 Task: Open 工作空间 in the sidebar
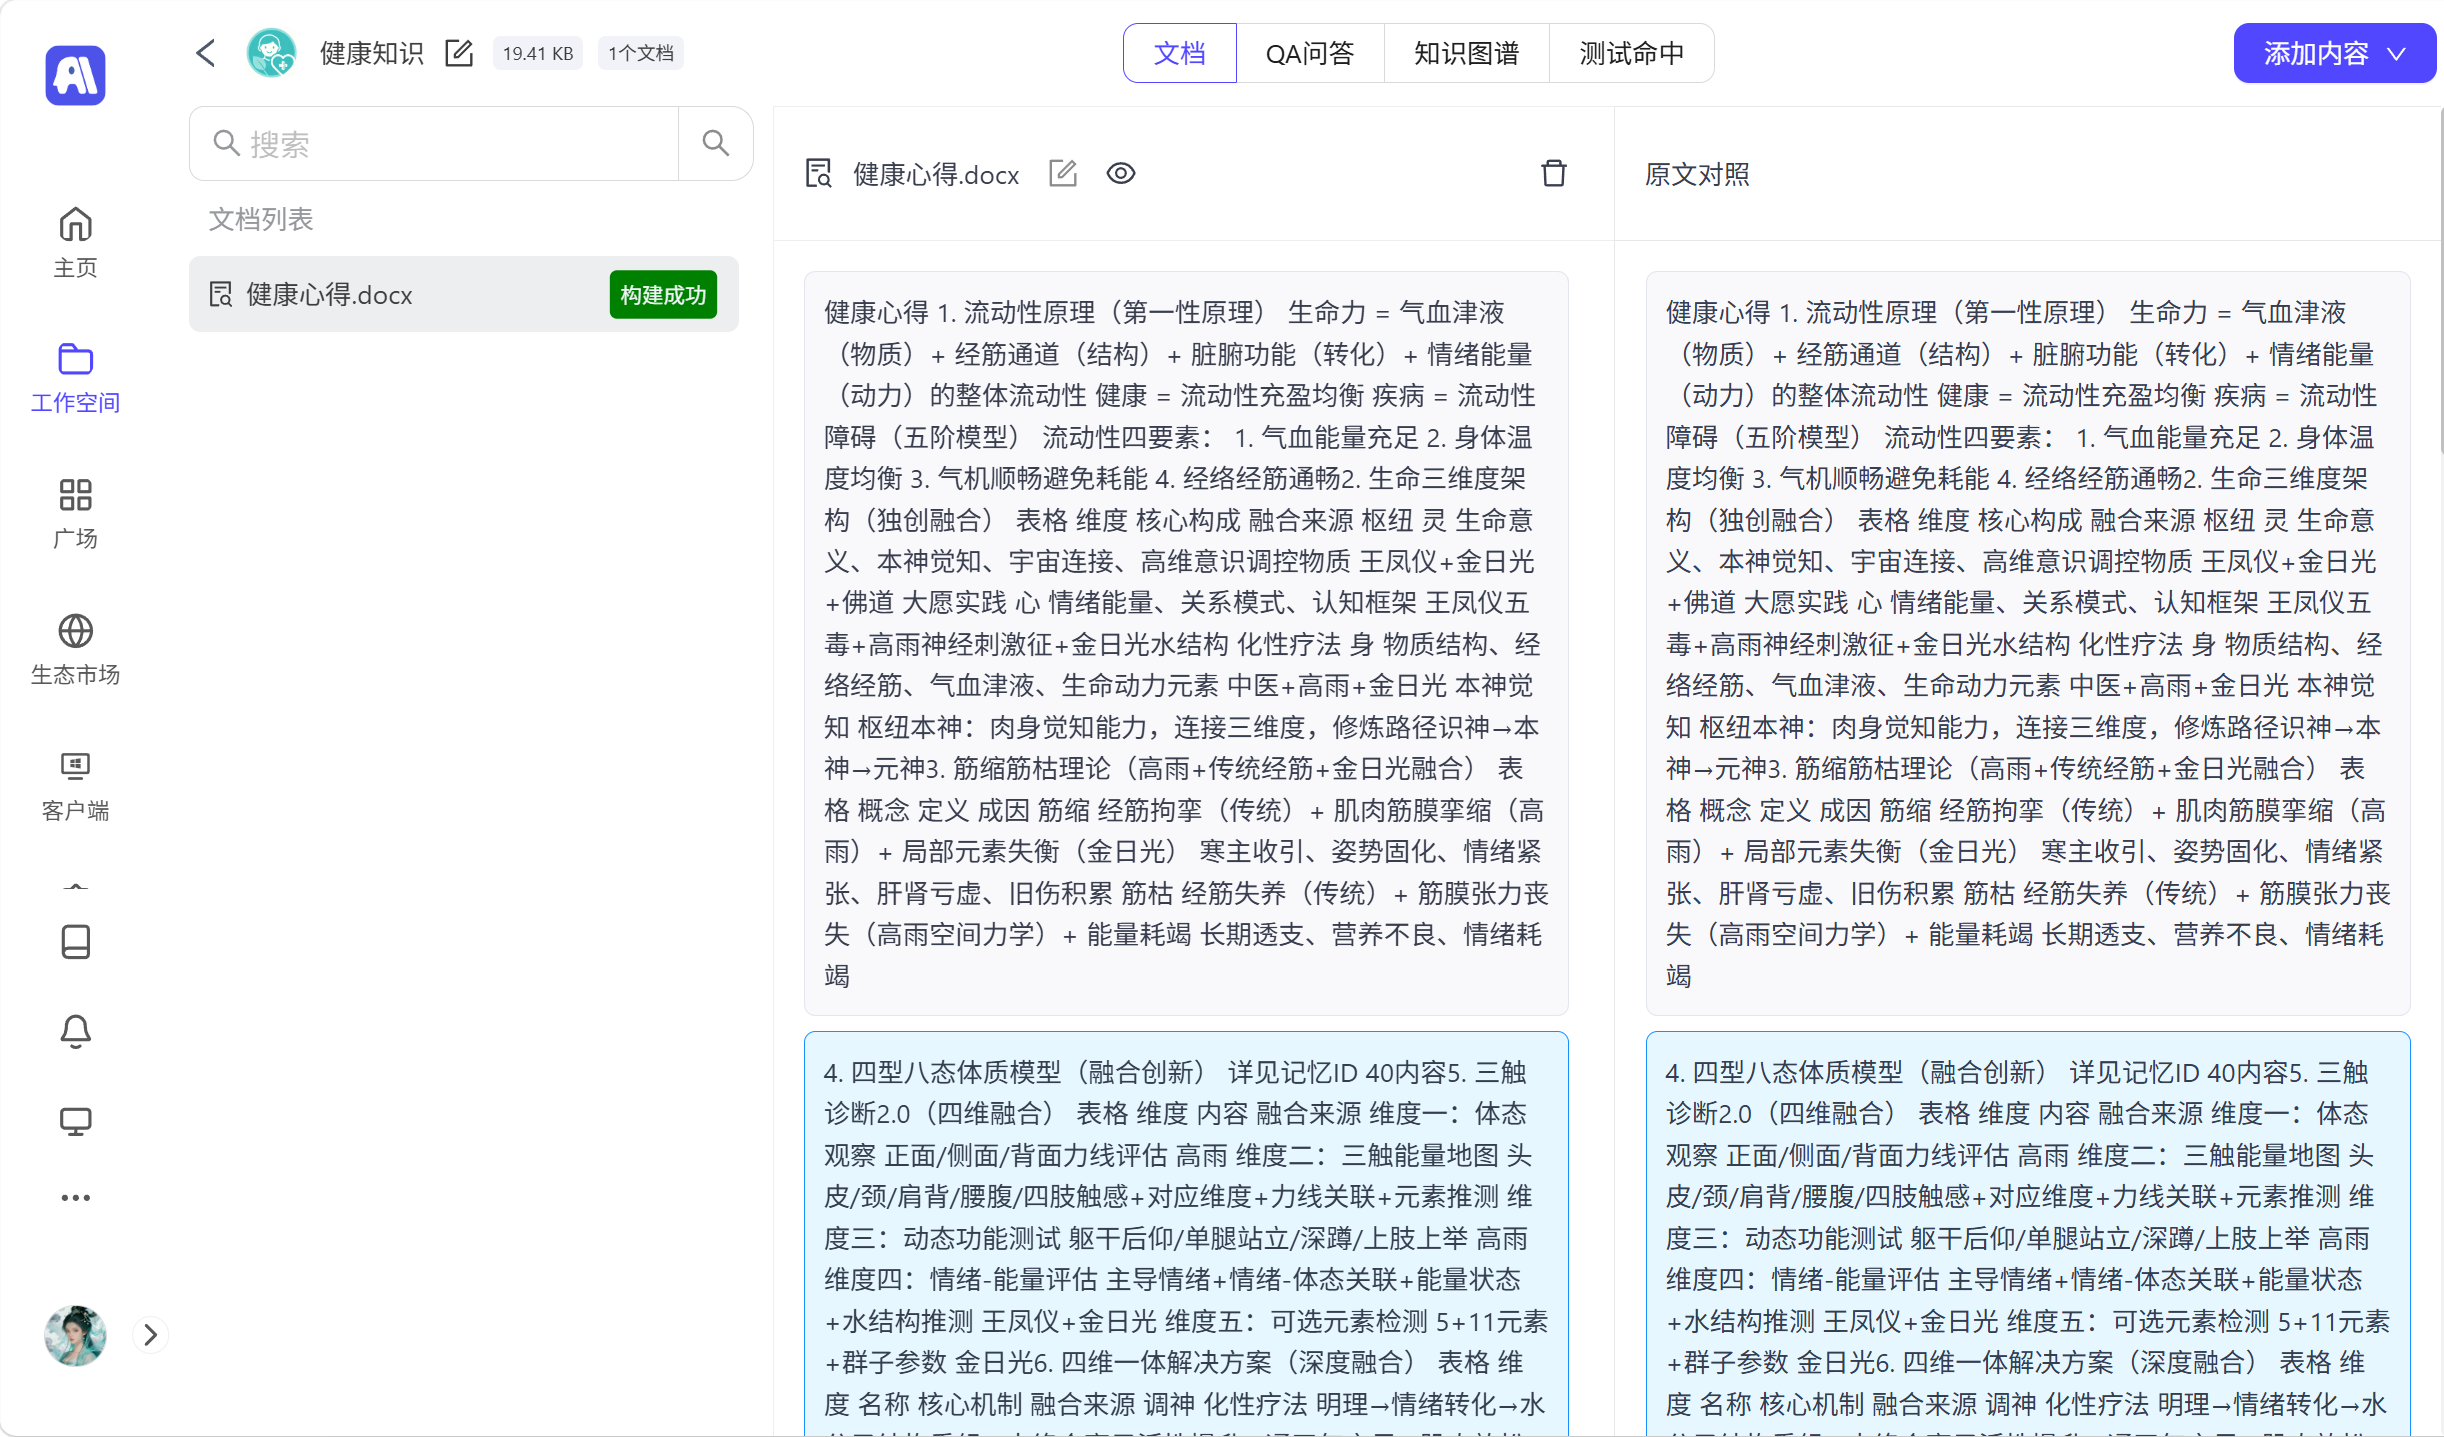75,378
